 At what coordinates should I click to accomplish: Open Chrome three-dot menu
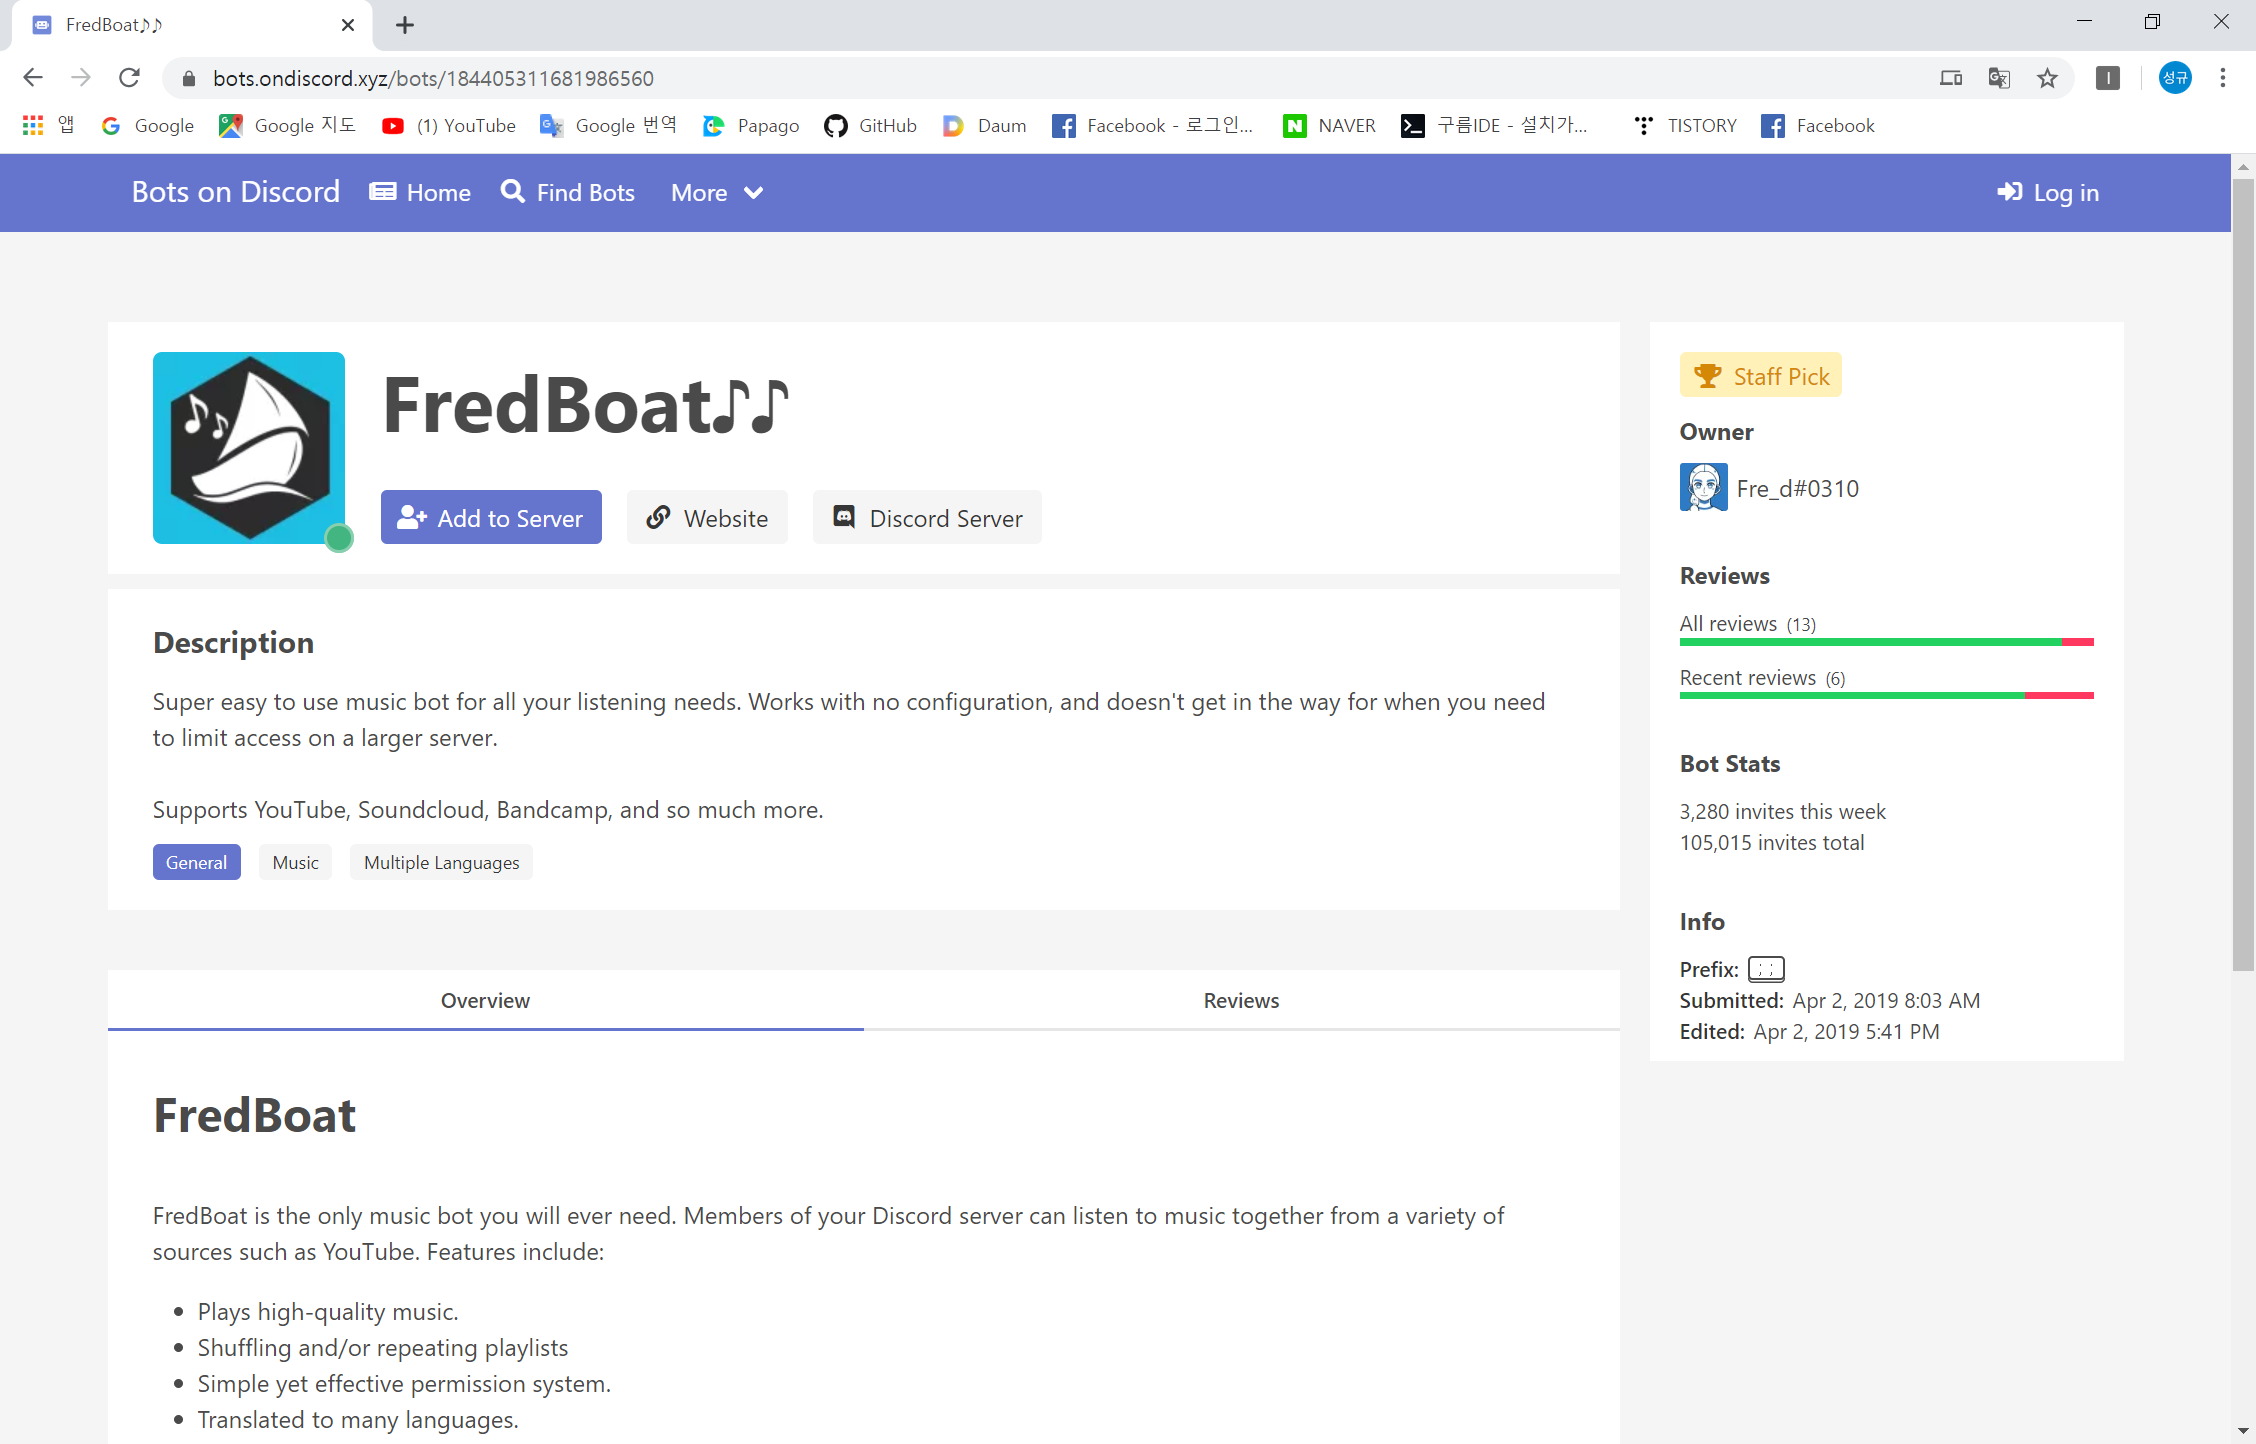[2222, 78]
